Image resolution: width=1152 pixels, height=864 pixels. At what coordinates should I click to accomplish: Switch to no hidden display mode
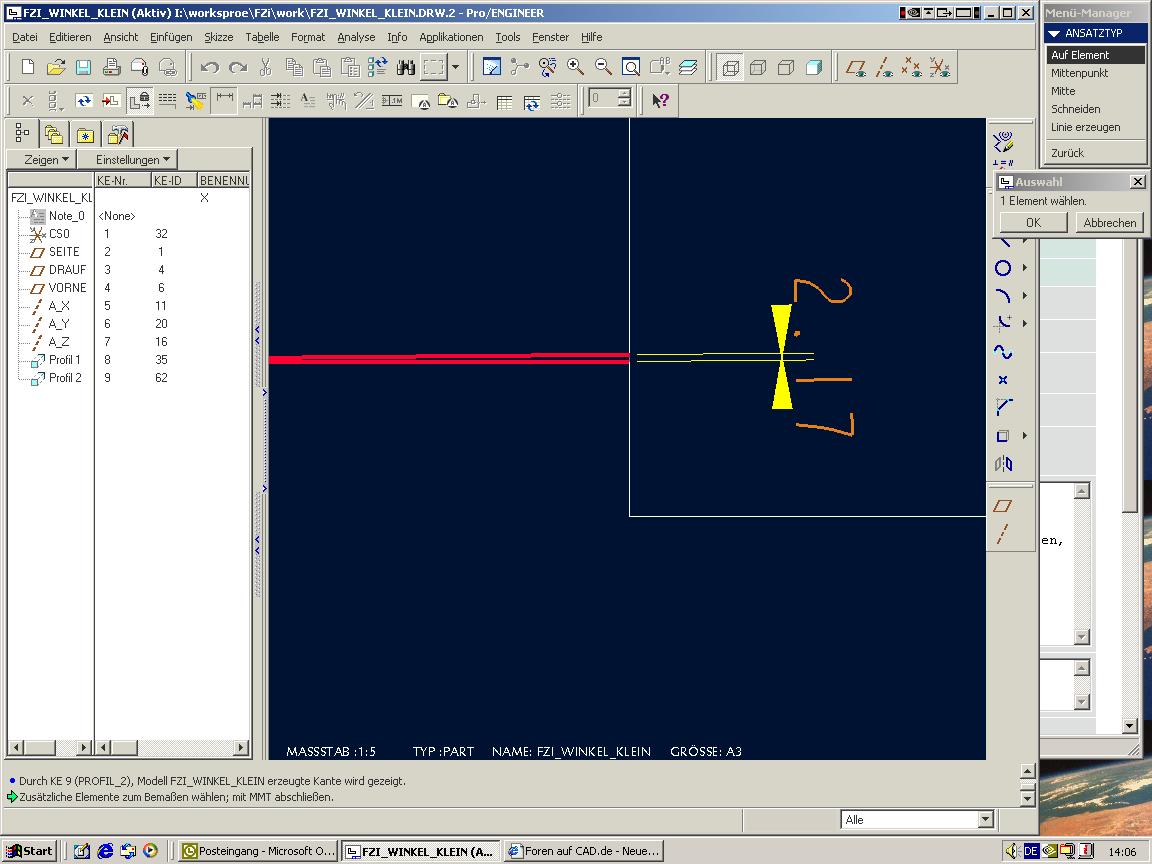786,68
